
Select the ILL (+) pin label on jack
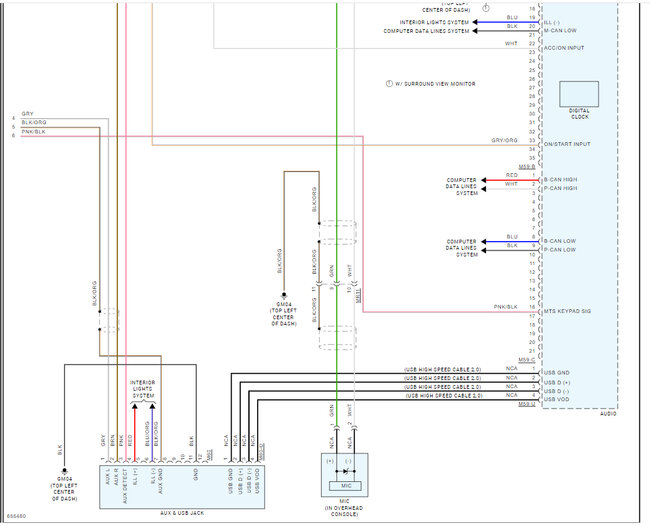tap(134, 477)
